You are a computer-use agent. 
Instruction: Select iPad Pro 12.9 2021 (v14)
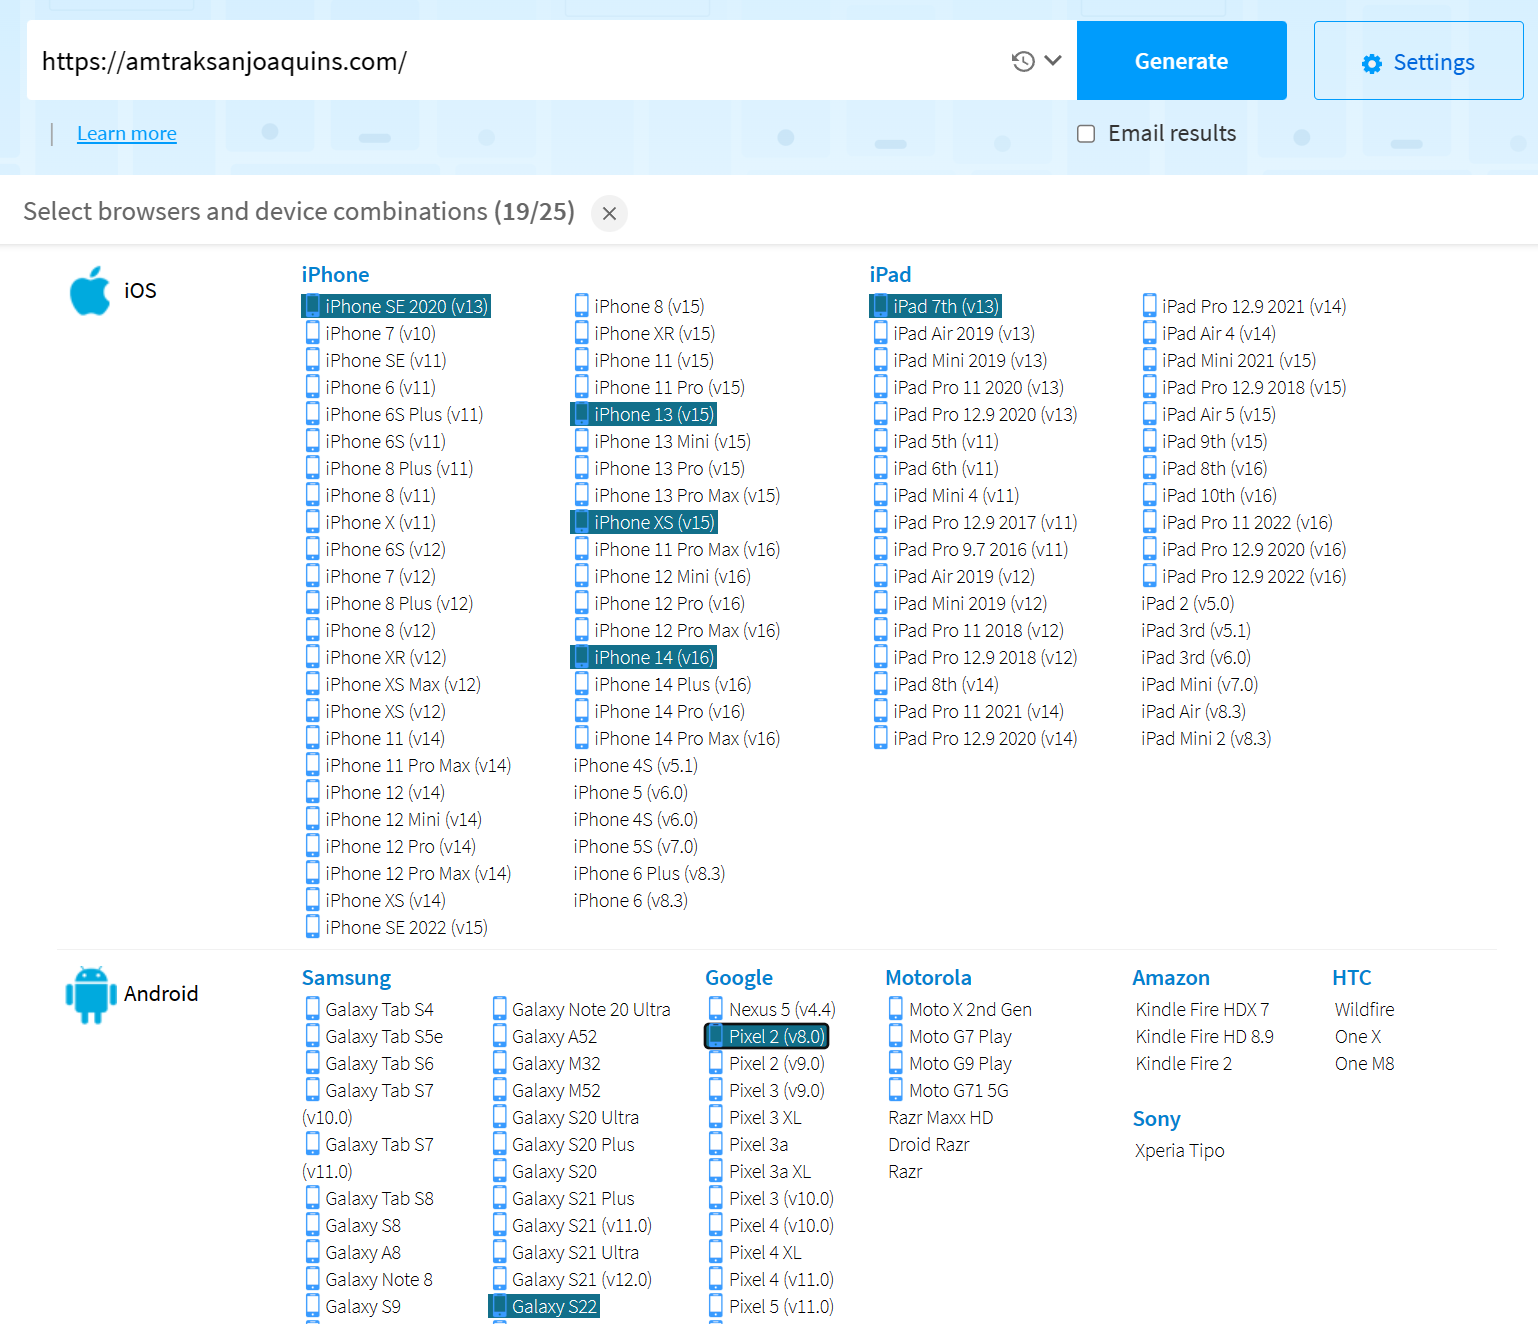coord(1244,306)
